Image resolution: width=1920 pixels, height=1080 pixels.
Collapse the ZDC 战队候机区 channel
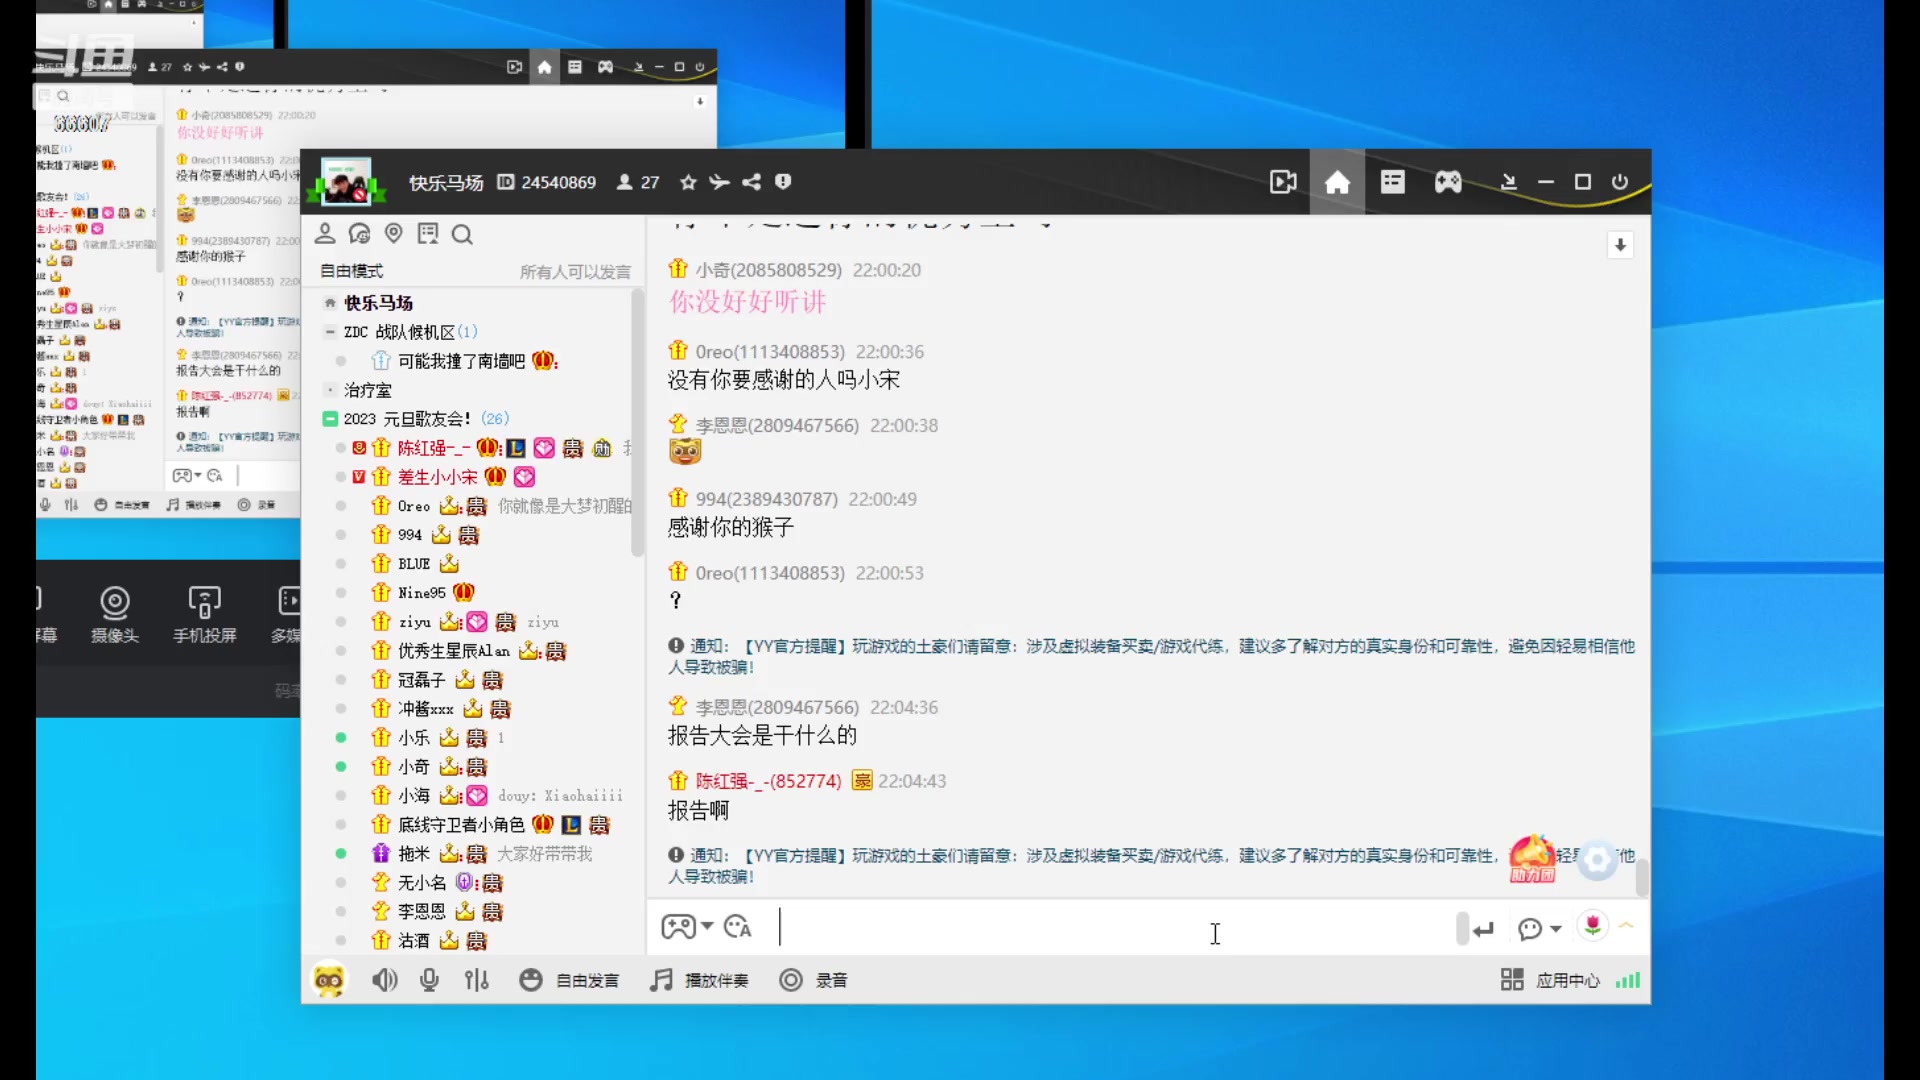(x=330, y=332)
